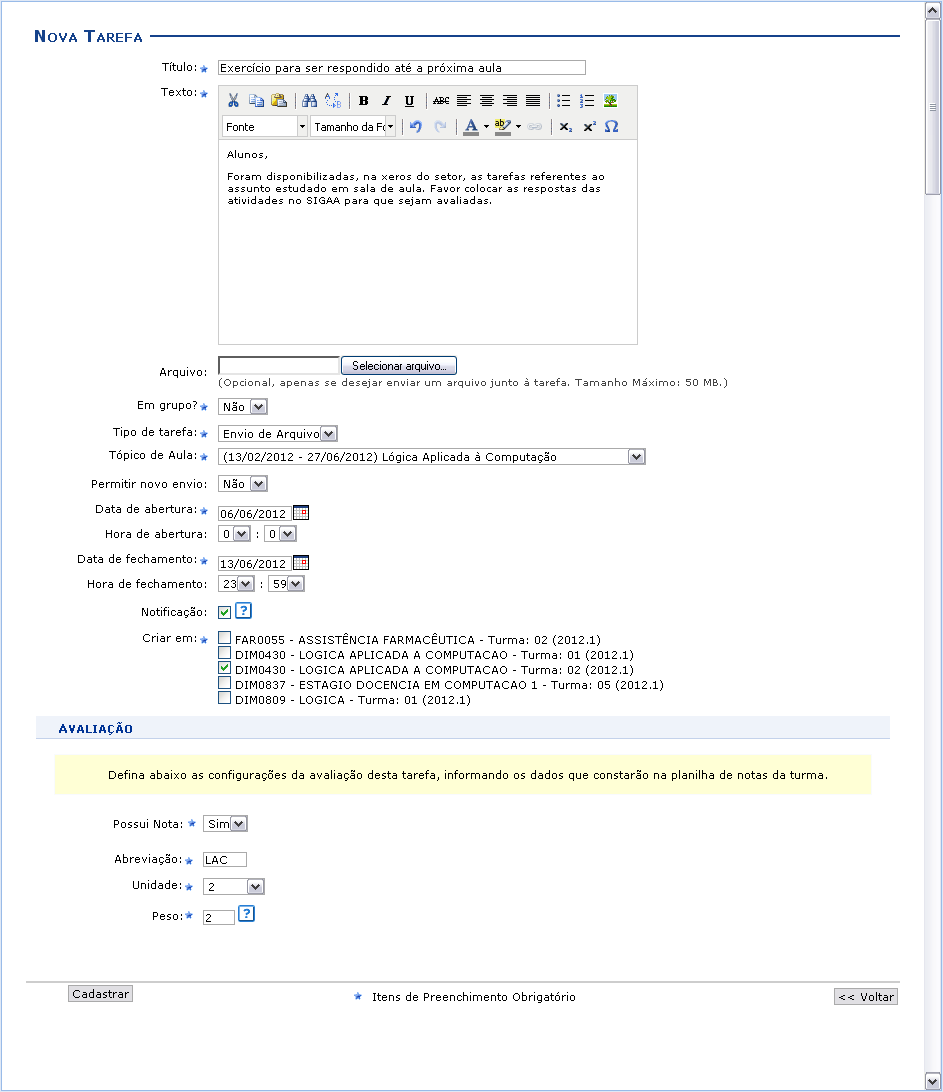Open the Possui Nota dropdown
The width and height of the screenshot is (943, 1092).
225,824
